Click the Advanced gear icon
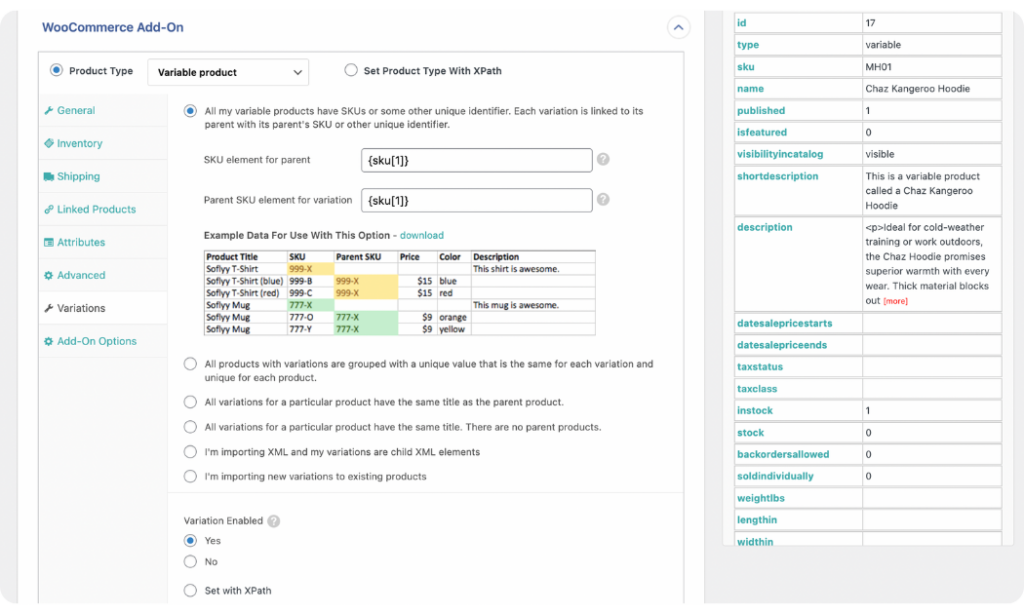1024x614 pixels. [x=48, y=275]
